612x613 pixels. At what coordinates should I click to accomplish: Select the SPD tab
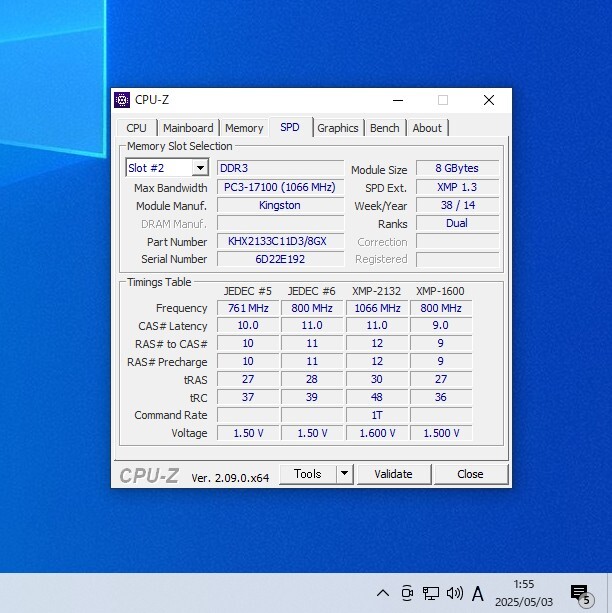(x=290, y=127)
